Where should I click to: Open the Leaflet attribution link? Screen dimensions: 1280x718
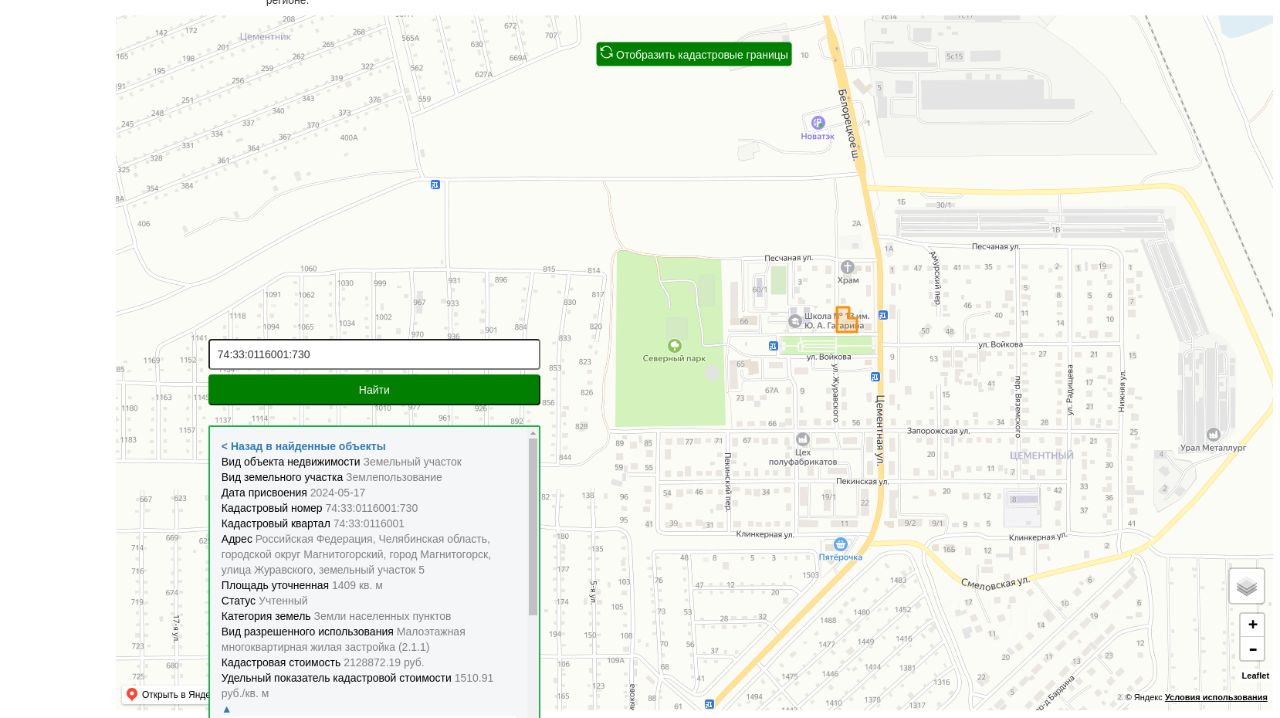pos(1255,676)
